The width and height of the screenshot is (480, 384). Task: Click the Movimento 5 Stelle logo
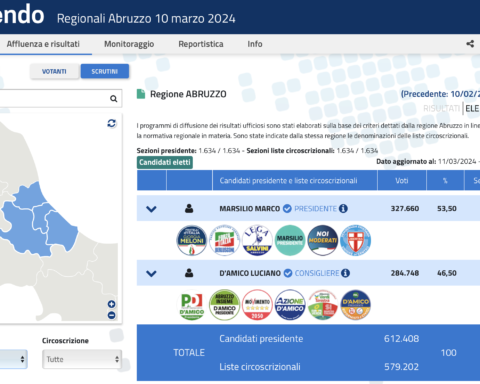click(257, 305)
